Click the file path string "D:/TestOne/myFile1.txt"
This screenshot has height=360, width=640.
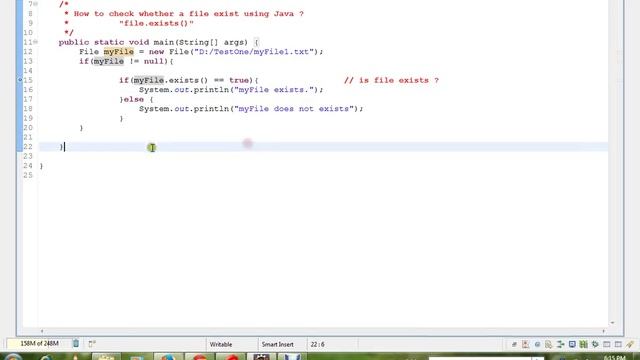click(254, 52)
